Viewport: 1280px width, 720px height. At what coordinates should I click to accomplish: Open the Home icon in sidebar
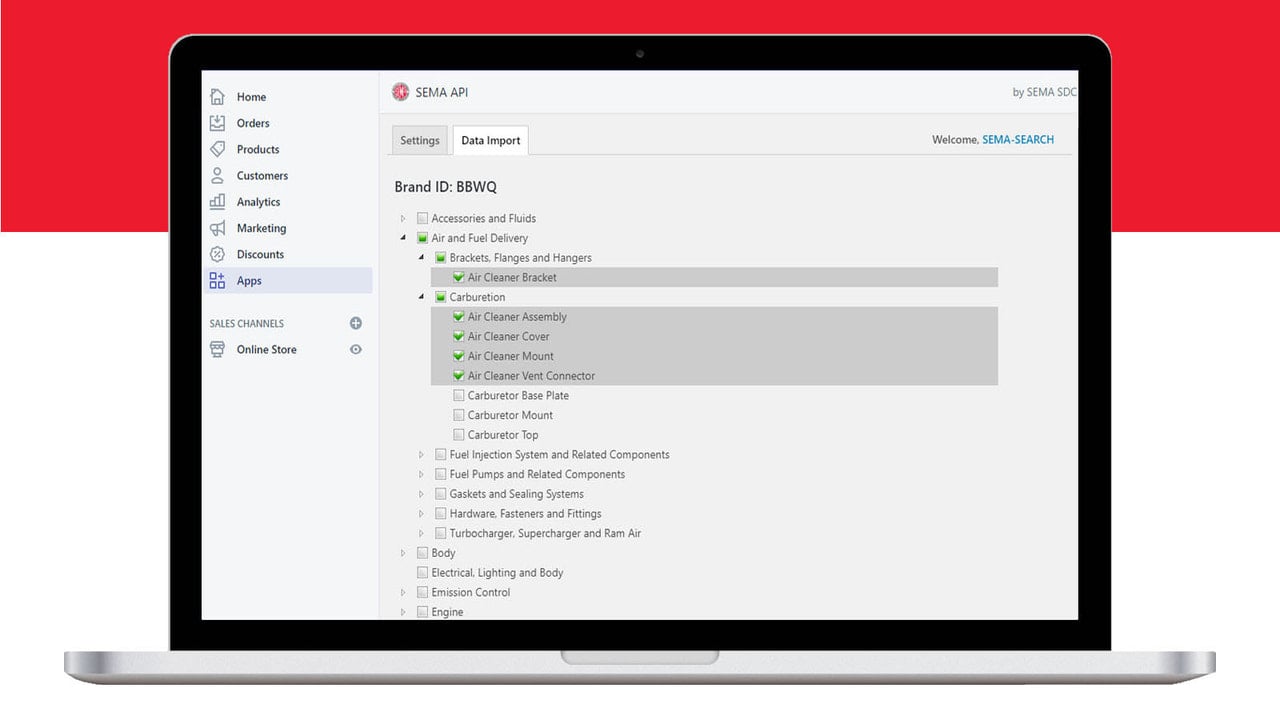coord(217,97)
